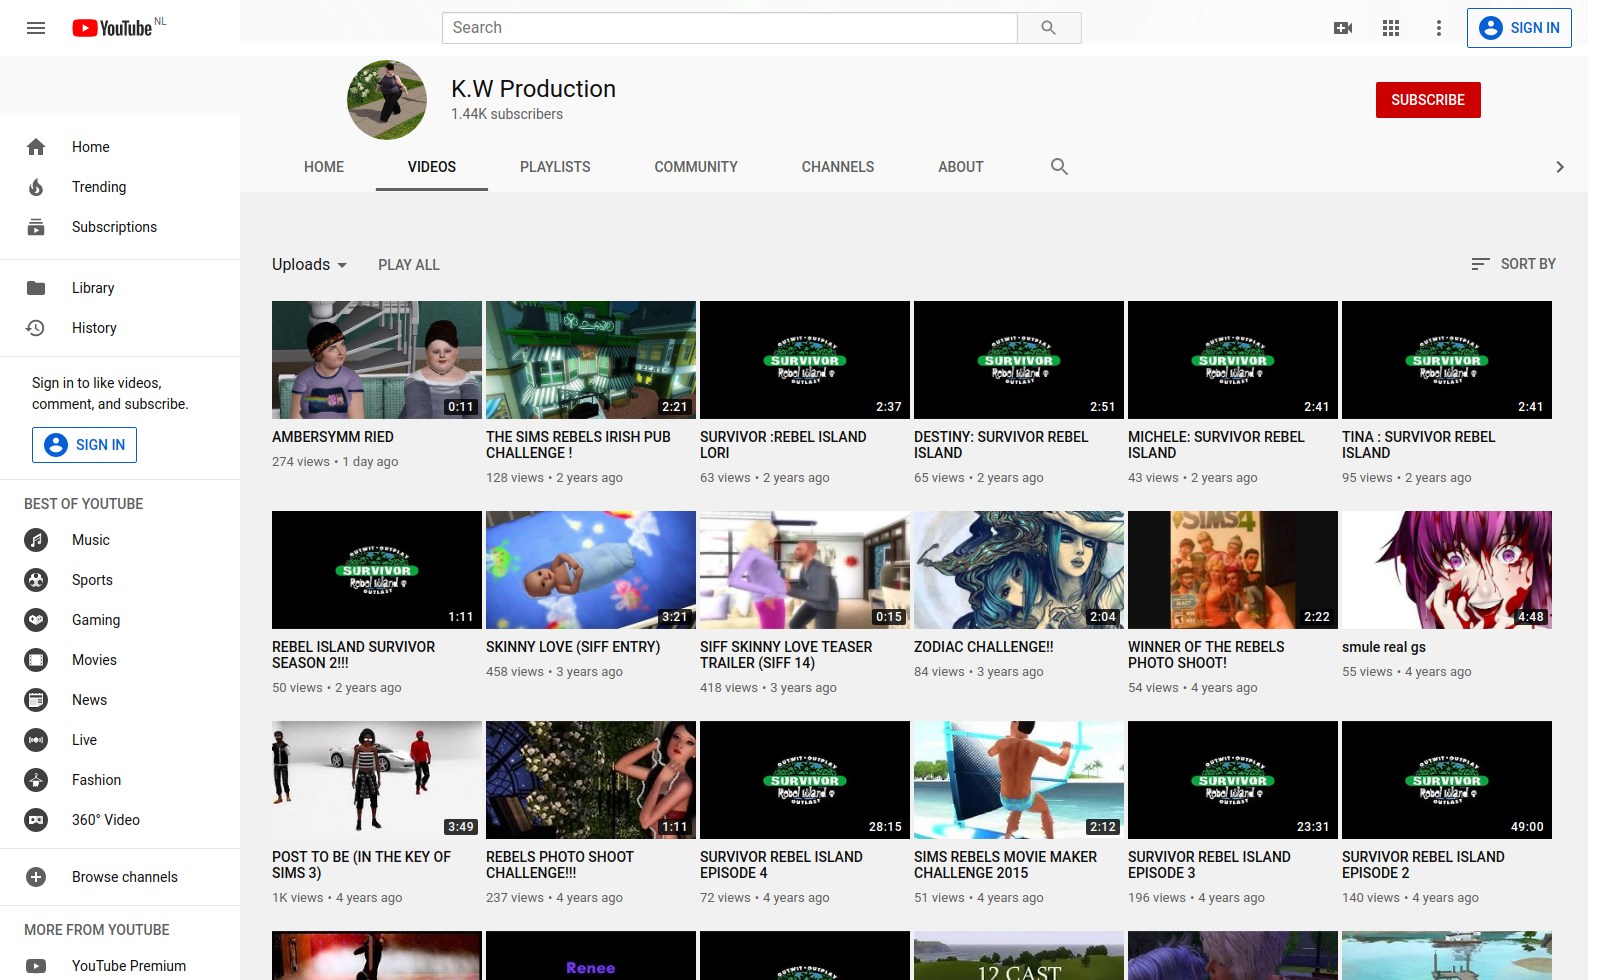
Task: Select the VIDEOS tab
Action: coord(432,167)
